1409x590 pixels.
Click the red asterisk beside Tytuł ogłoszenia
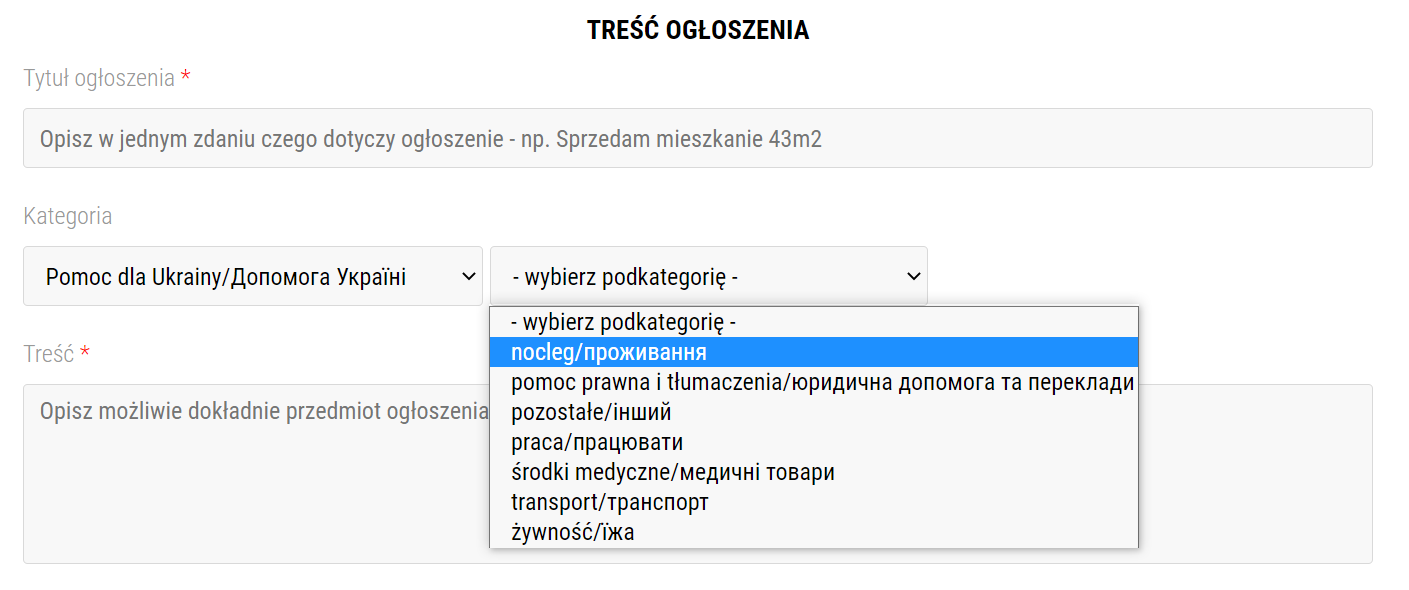(x=185, y=76)
